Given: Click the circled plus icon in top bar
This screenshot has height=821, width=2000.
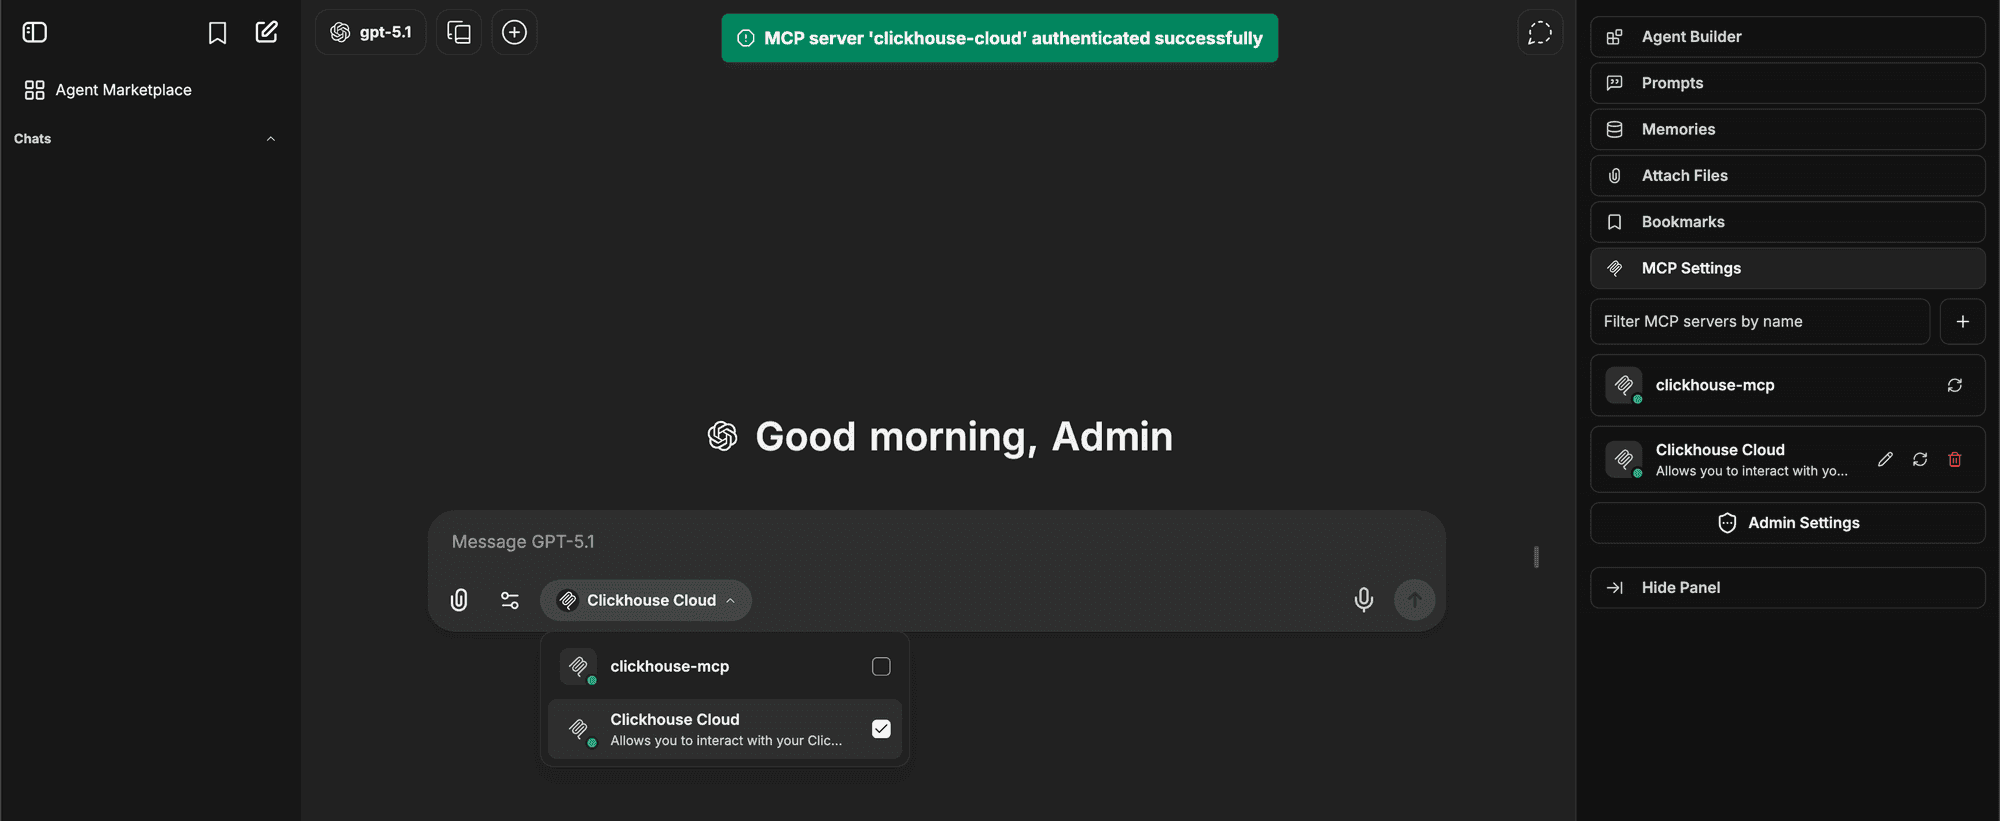Looking at the screenshot, I should click(x=514, y=32).
